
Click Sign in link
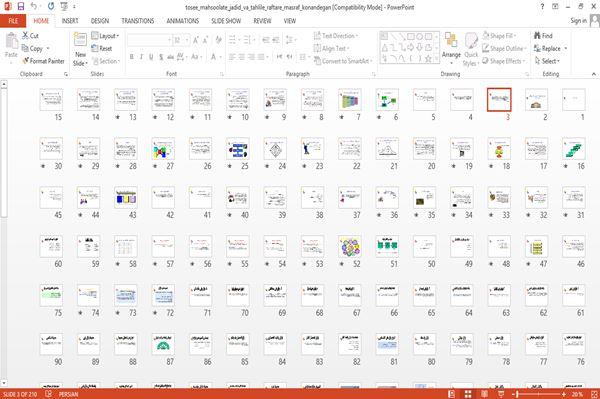click(578, 21)
